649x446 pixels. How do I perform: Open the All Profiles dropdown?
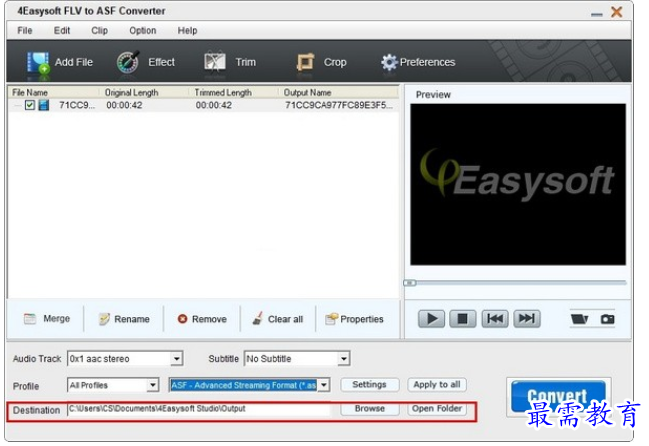[x=153, y=385]
